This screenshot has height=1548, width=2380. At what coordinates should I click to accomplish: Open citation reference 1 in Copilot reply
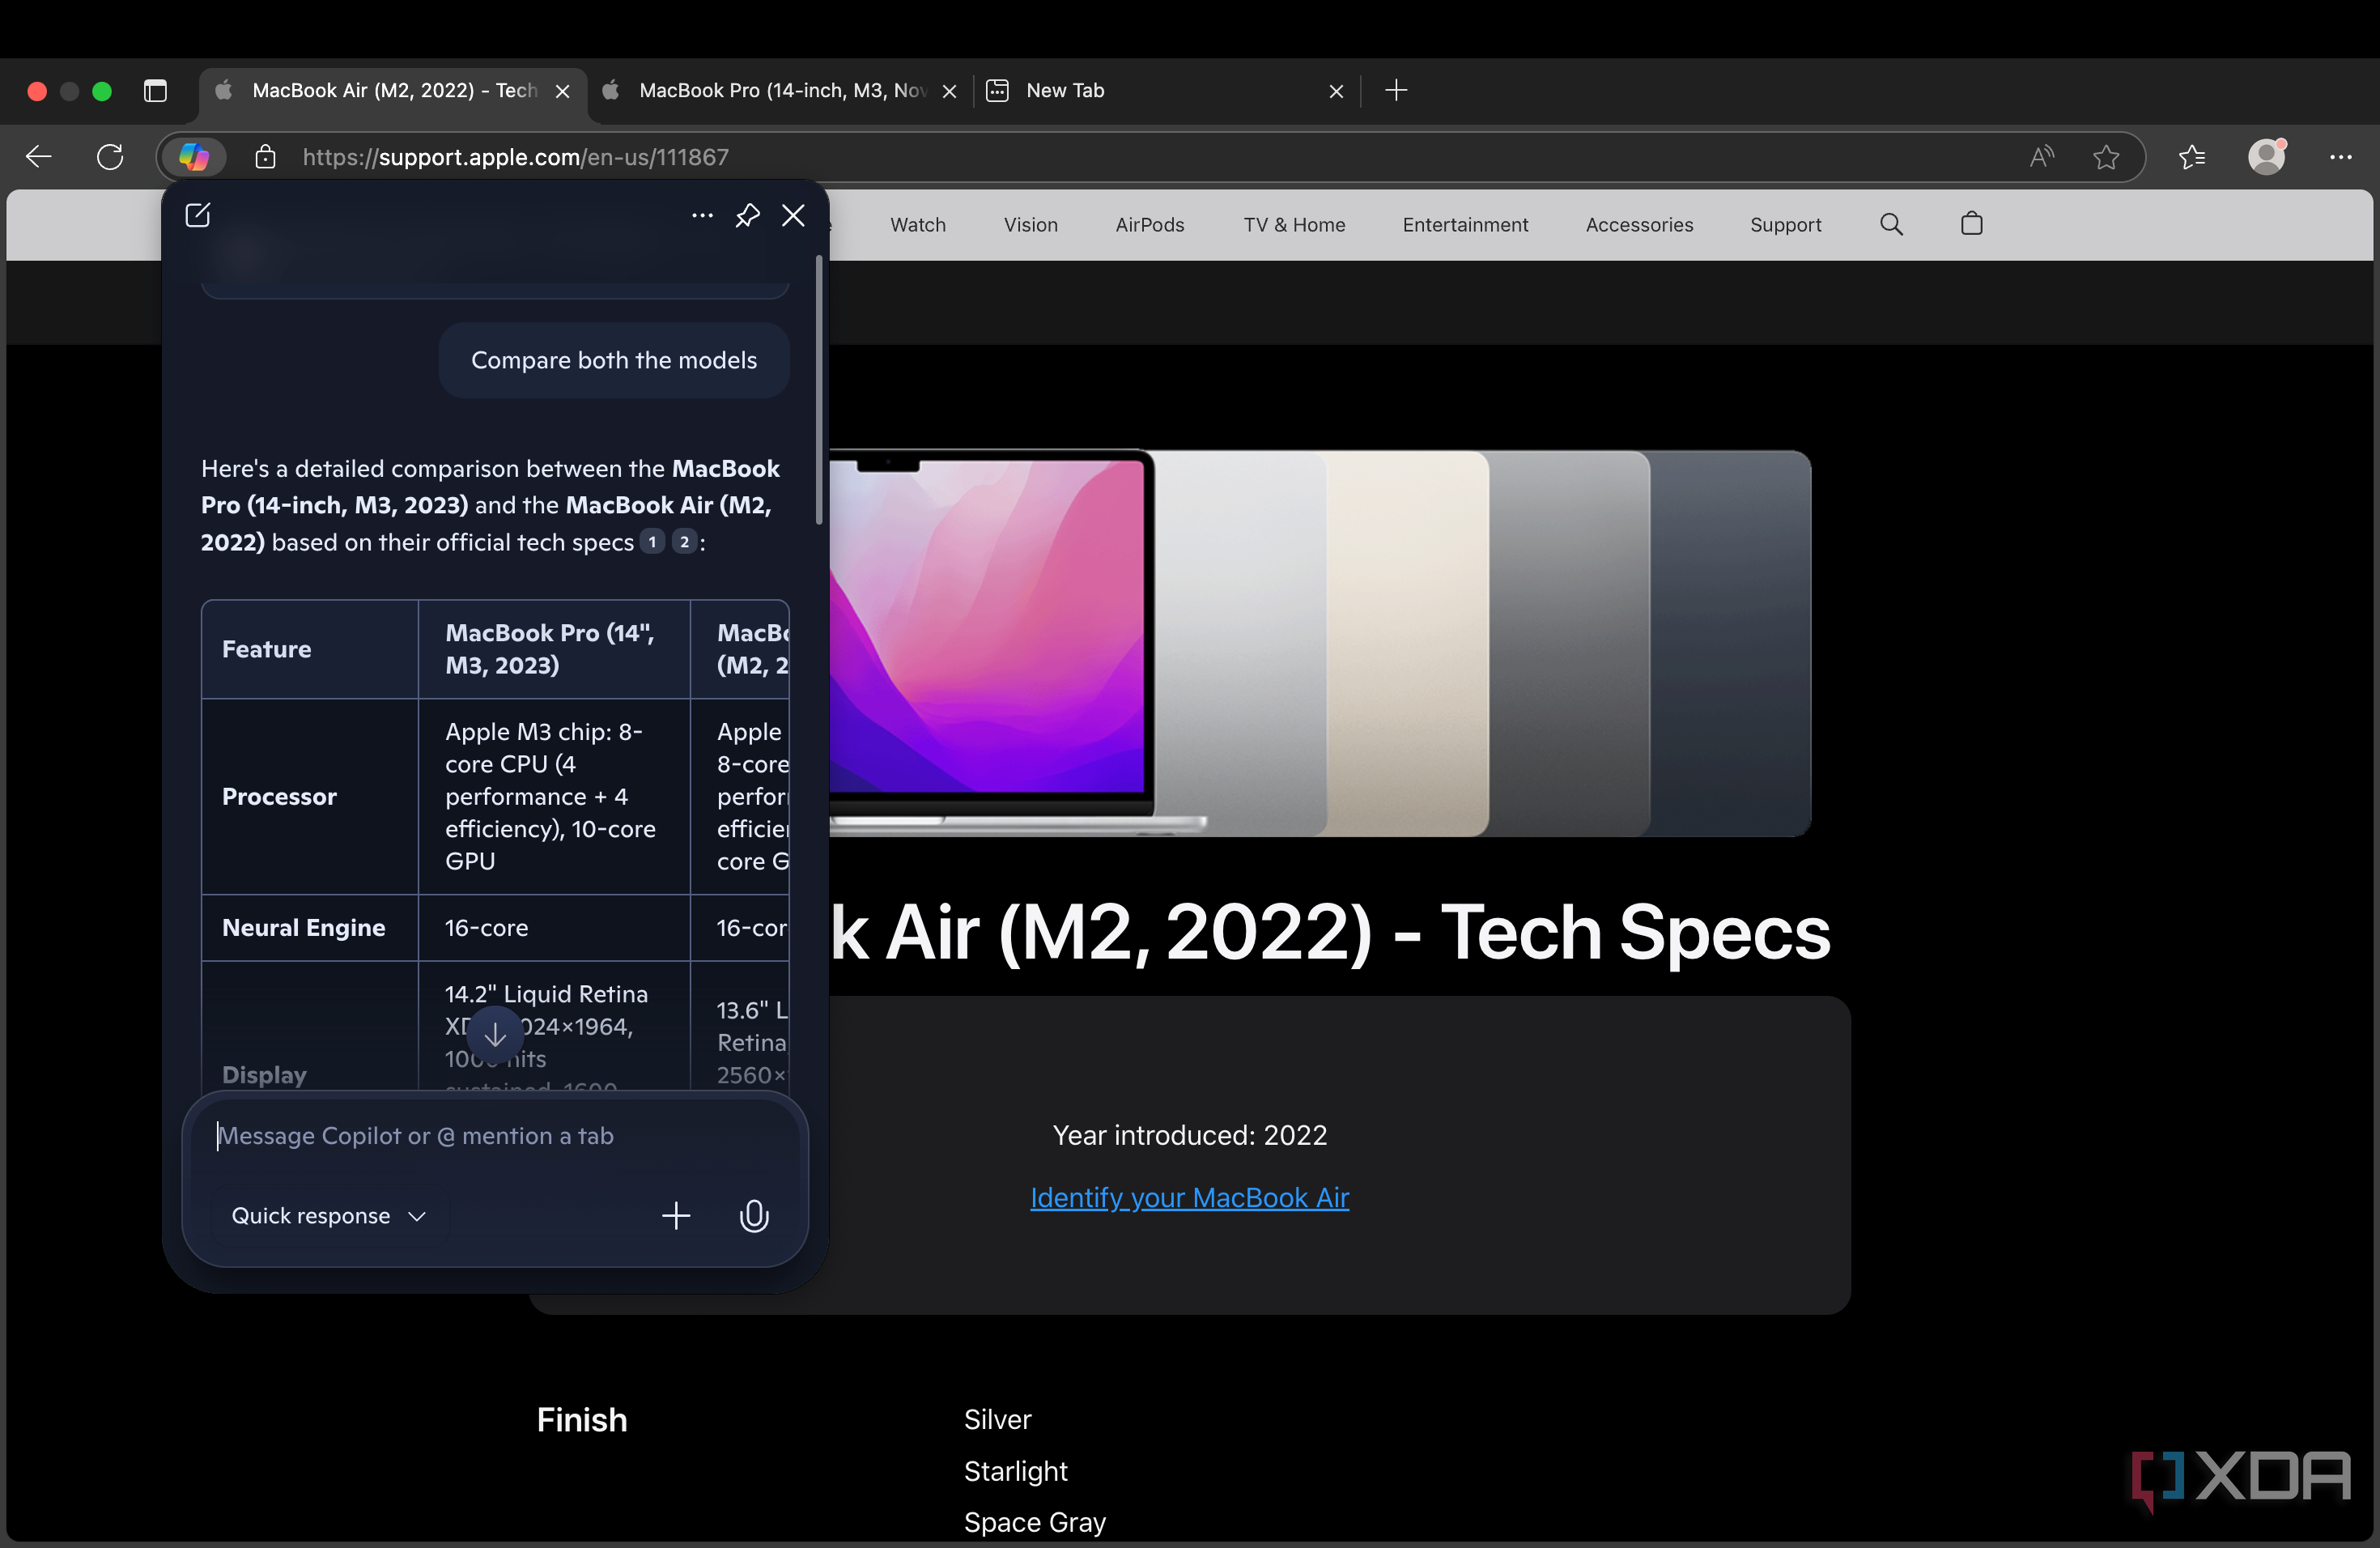[652, 541]
